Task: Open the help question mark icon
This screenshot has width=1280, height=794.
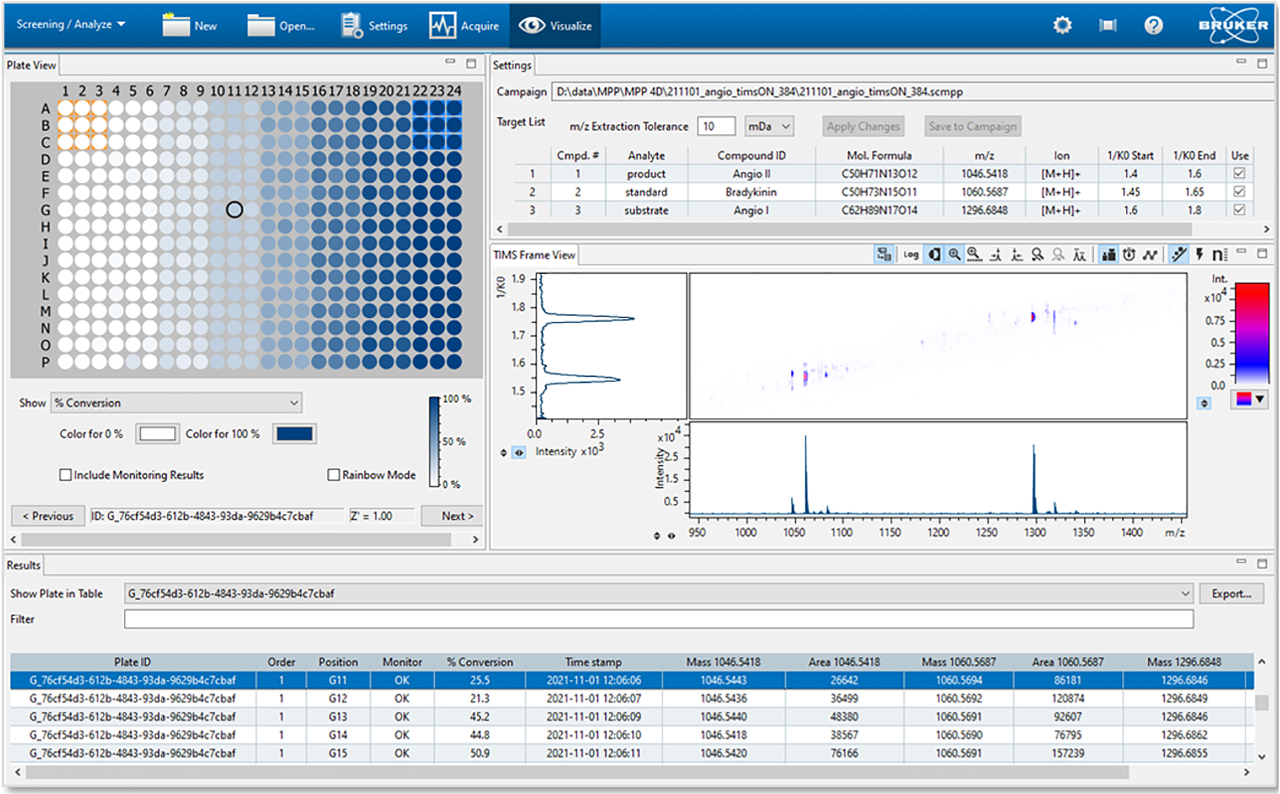Action: click(x=1153, y=26)
